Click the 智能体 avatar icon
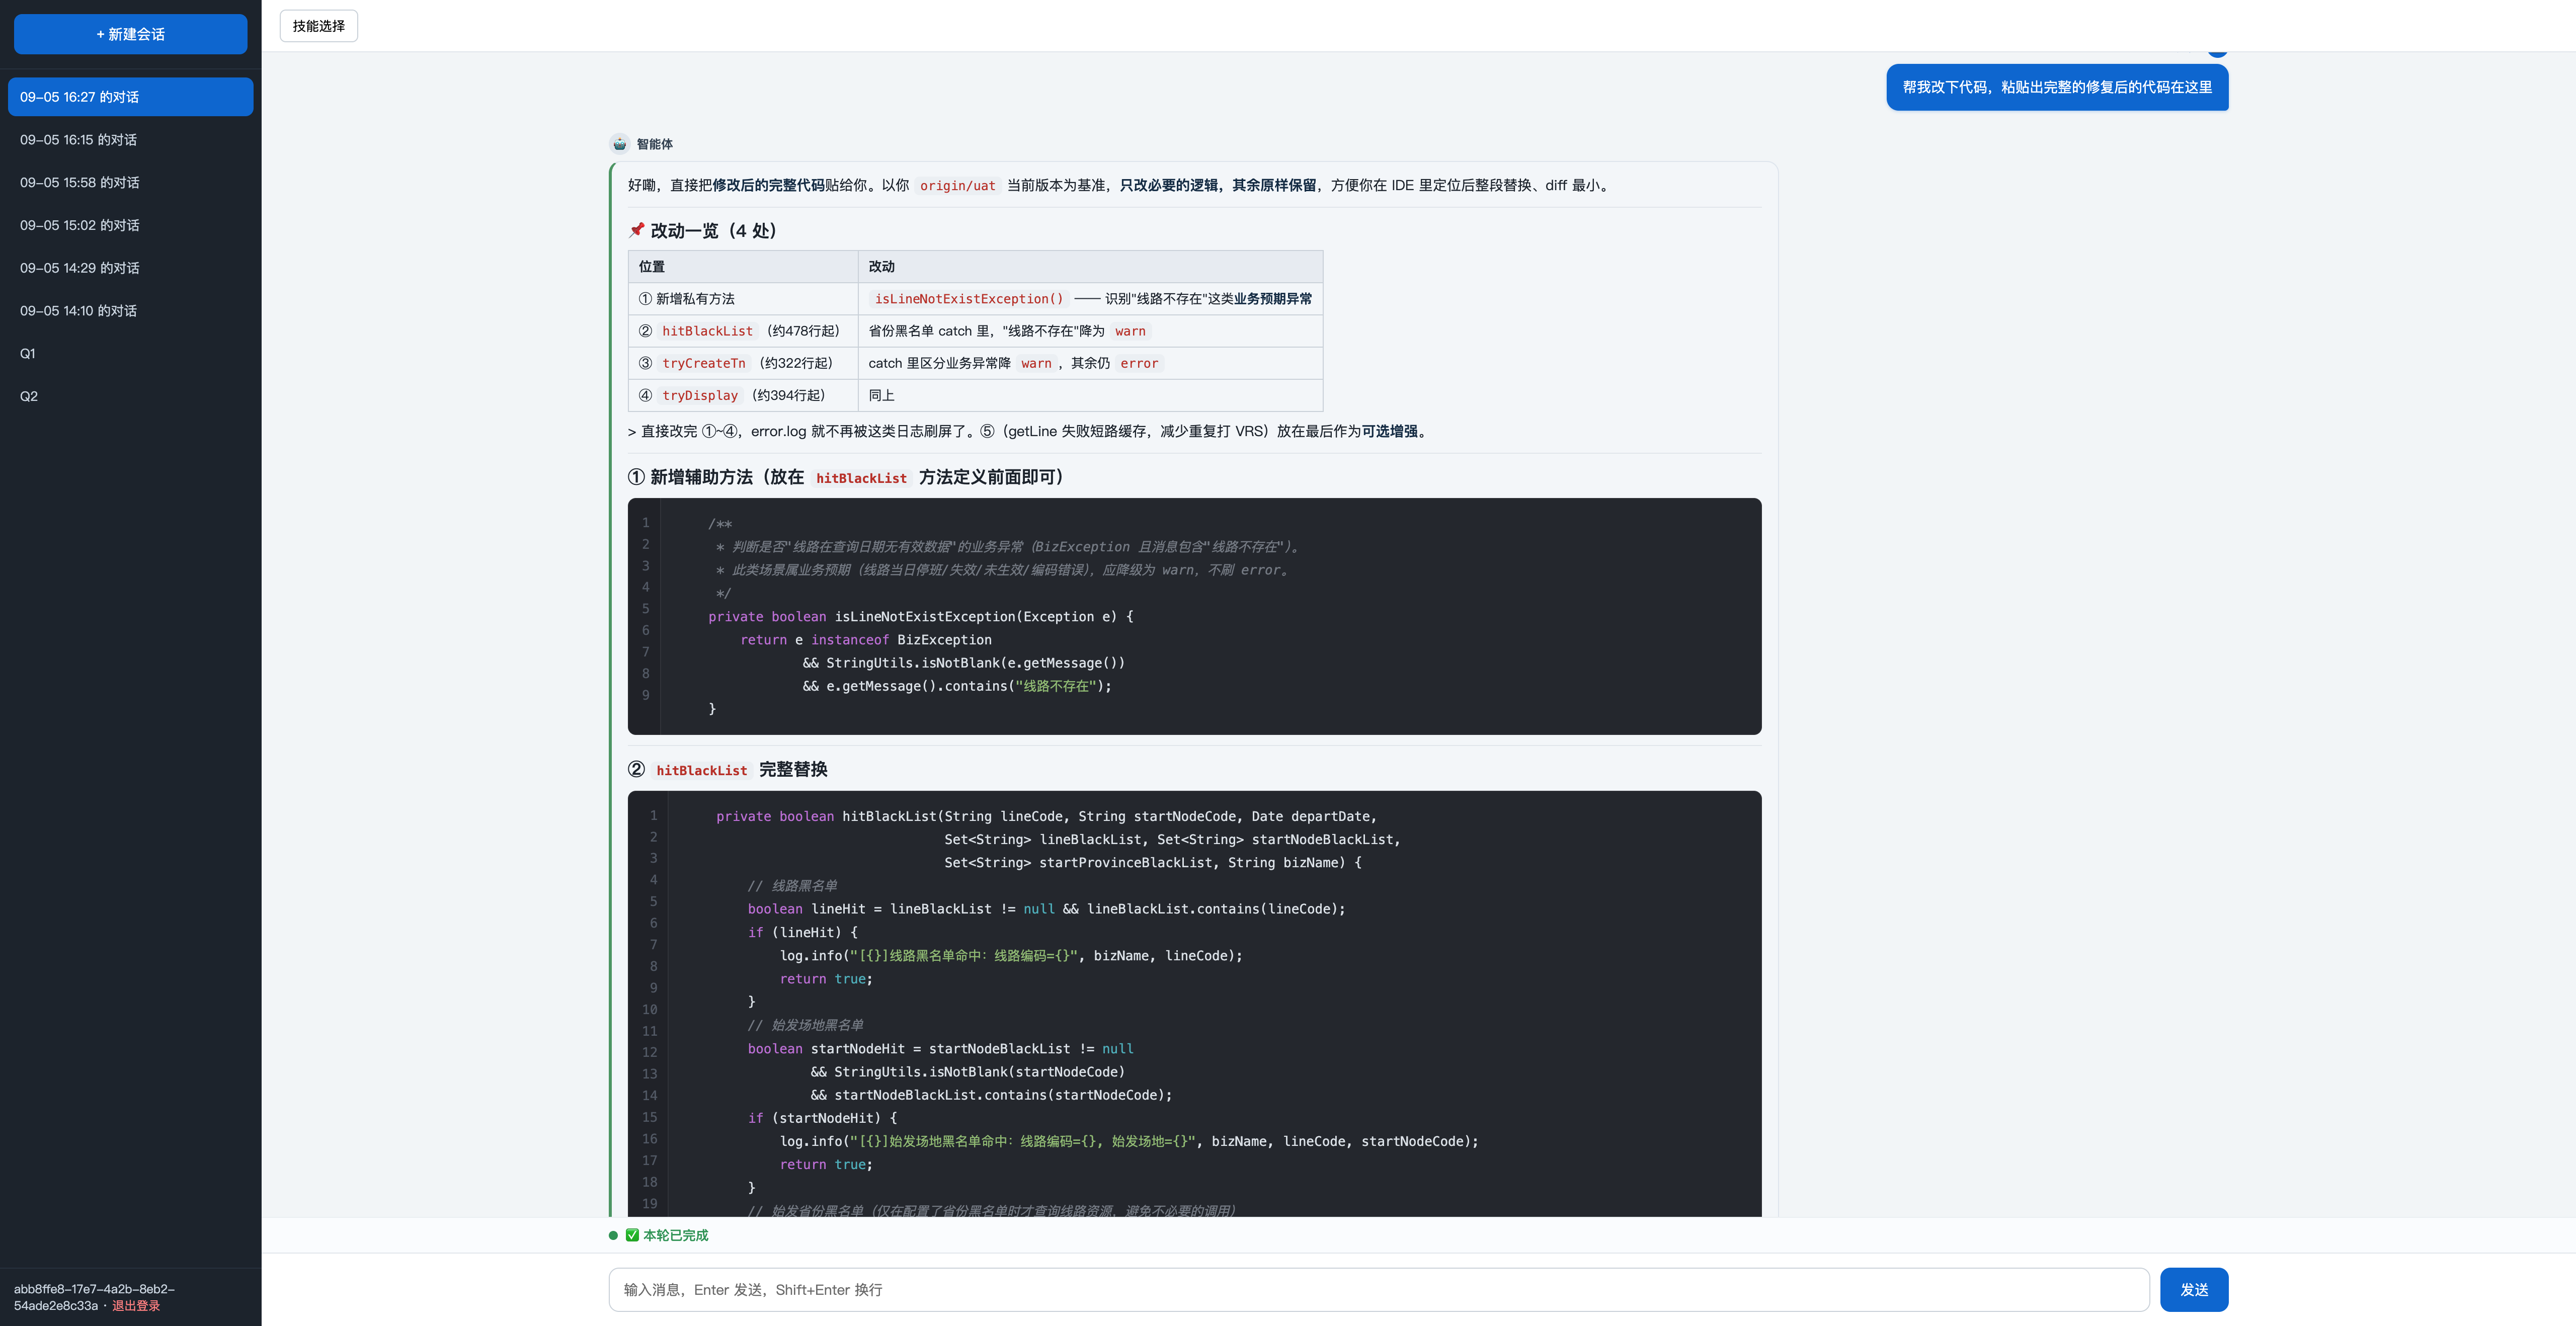The image size is (2576, 1326). (620, 144)
